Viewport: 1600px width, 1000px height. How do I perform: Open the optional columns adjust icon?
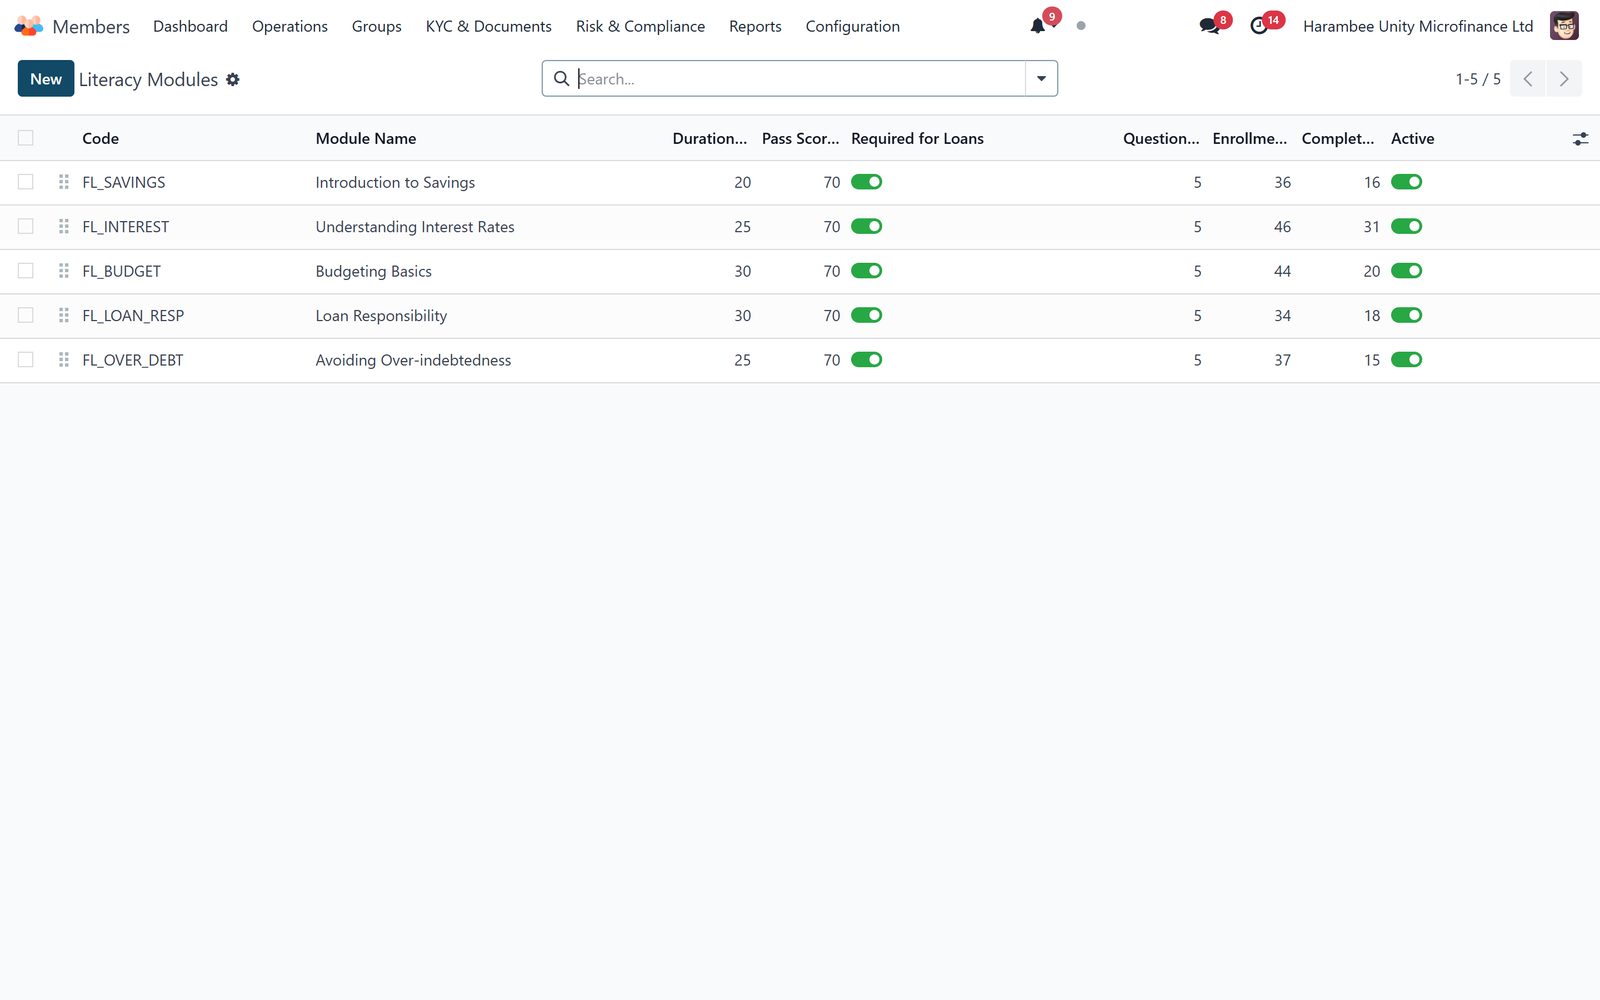click(x=1580, y=139)
